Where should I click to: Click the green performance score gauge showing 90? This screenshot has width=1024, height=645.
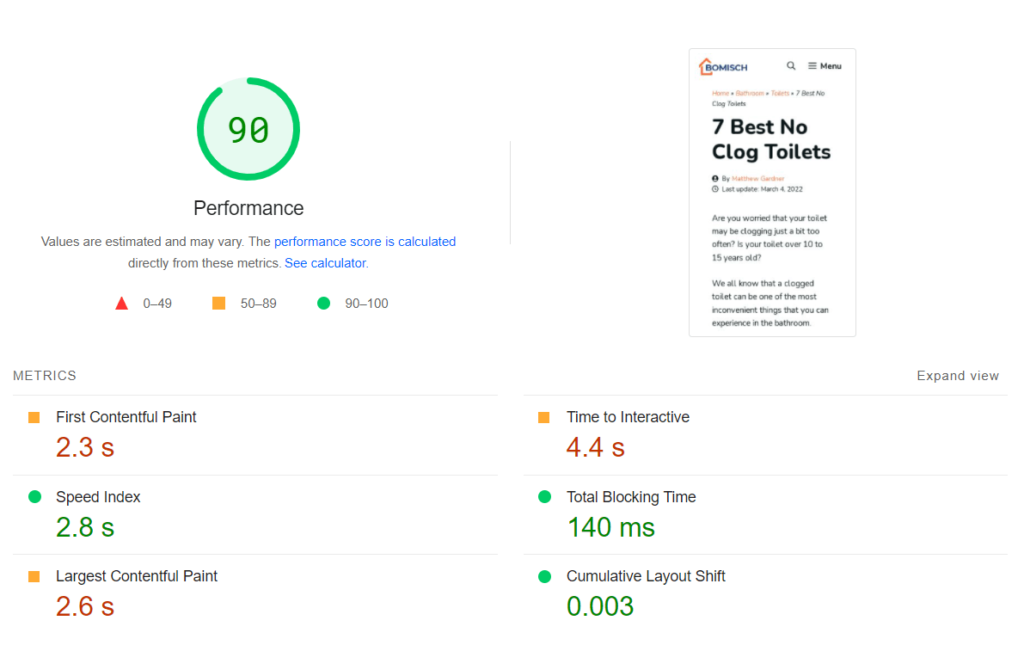248,130
